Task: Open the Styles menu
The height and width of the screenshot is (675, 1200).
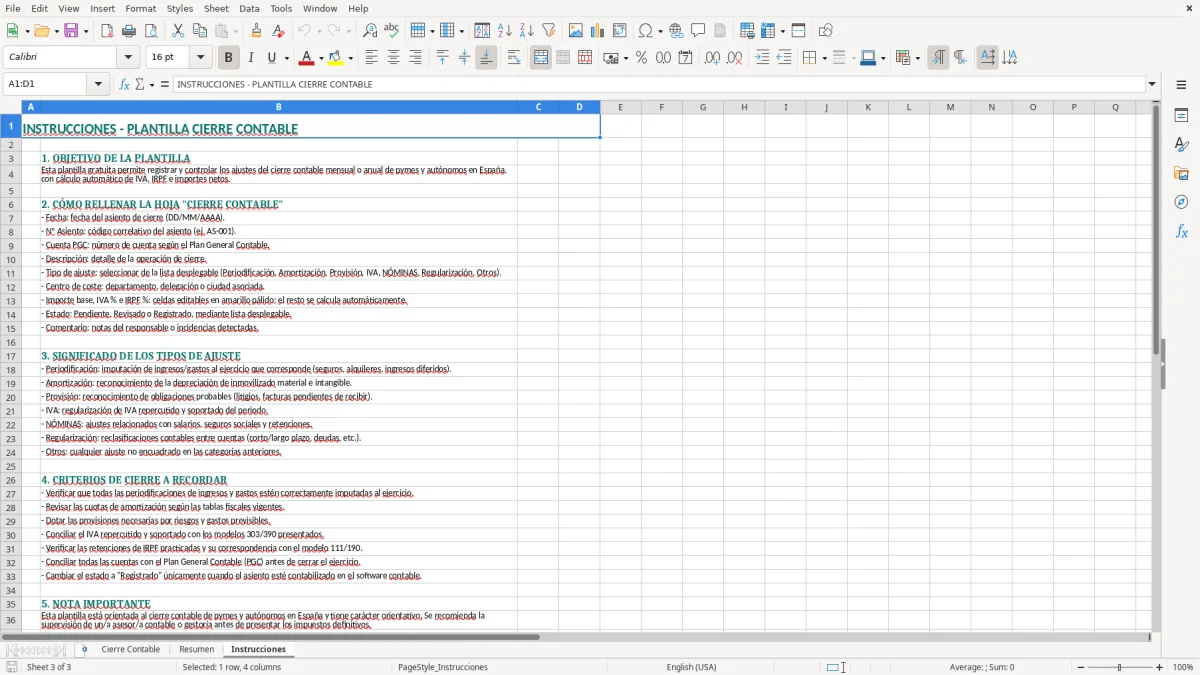Action: click(180, 8)
